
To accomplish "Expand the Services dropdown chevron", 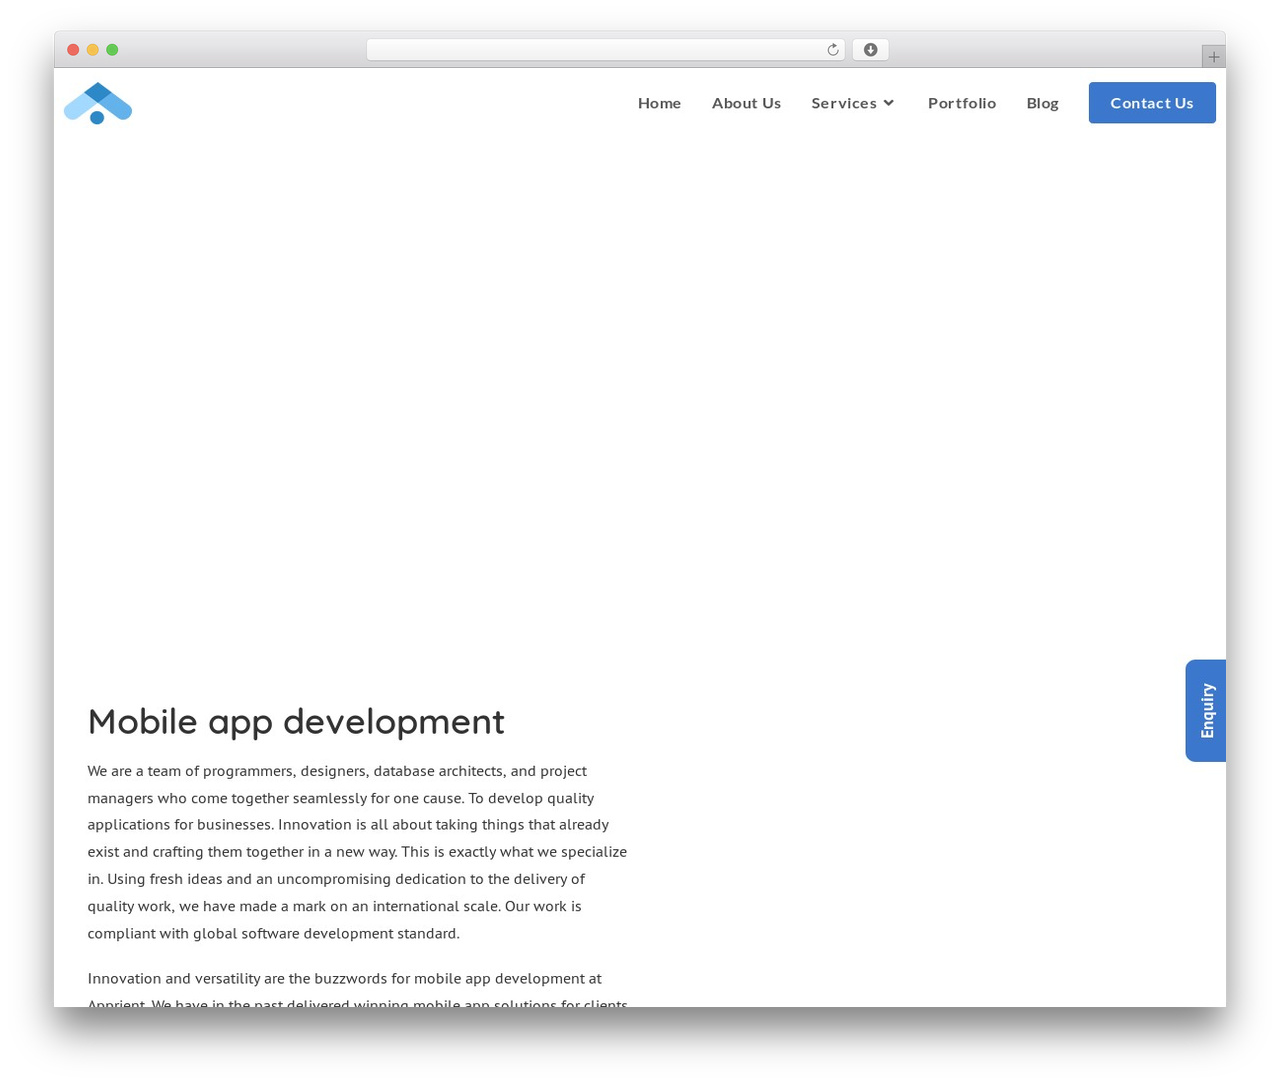I will [x=888, y=103].
